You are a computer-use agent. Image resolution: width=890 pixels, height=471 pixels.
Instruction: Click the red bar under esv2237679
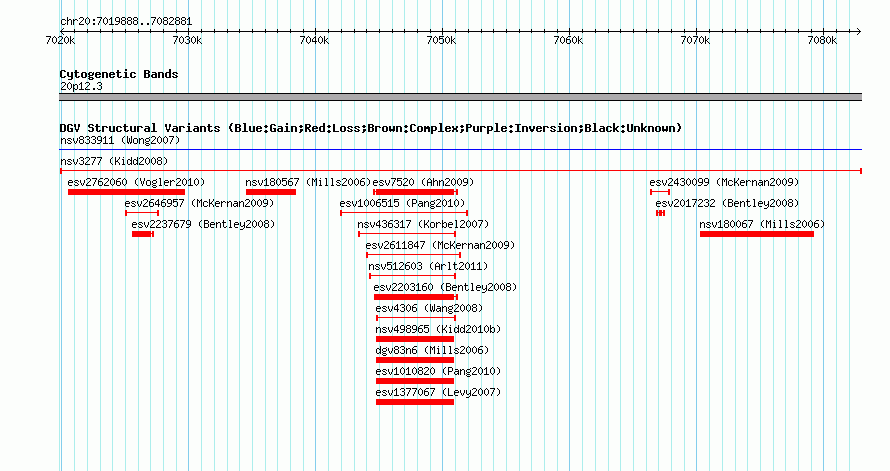(142, 234)
